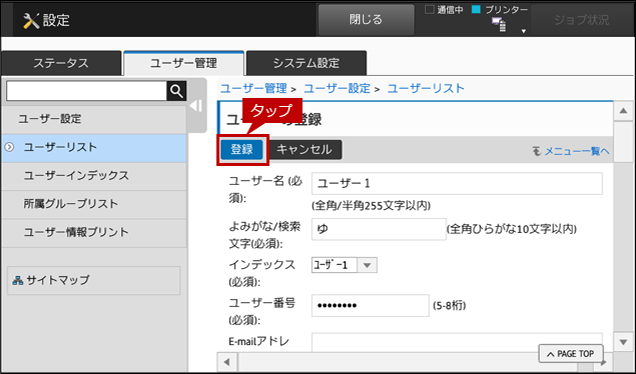Click the ジョブ状況 button
Viewport: 636px width, 374px height.
tap(581, 19)
